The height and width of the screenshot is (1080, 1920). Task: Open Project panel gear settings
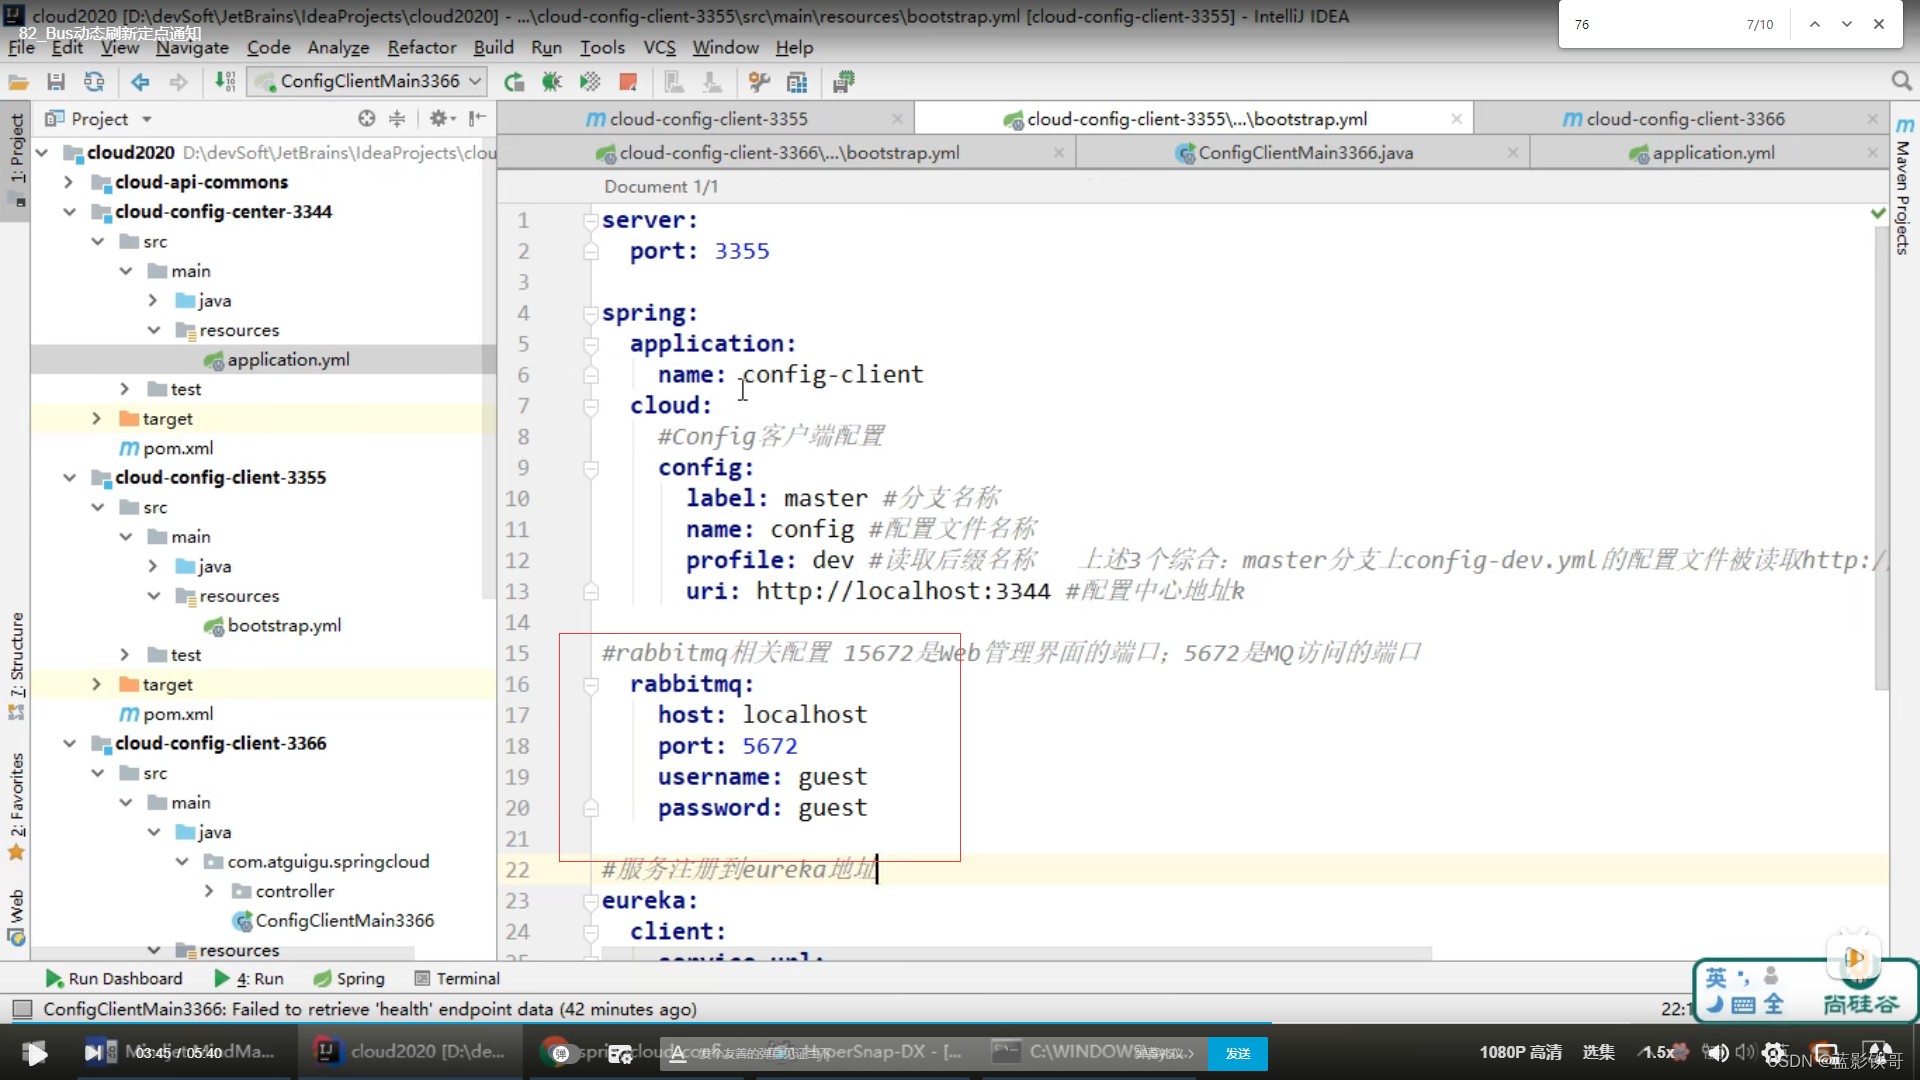[441, 119]
